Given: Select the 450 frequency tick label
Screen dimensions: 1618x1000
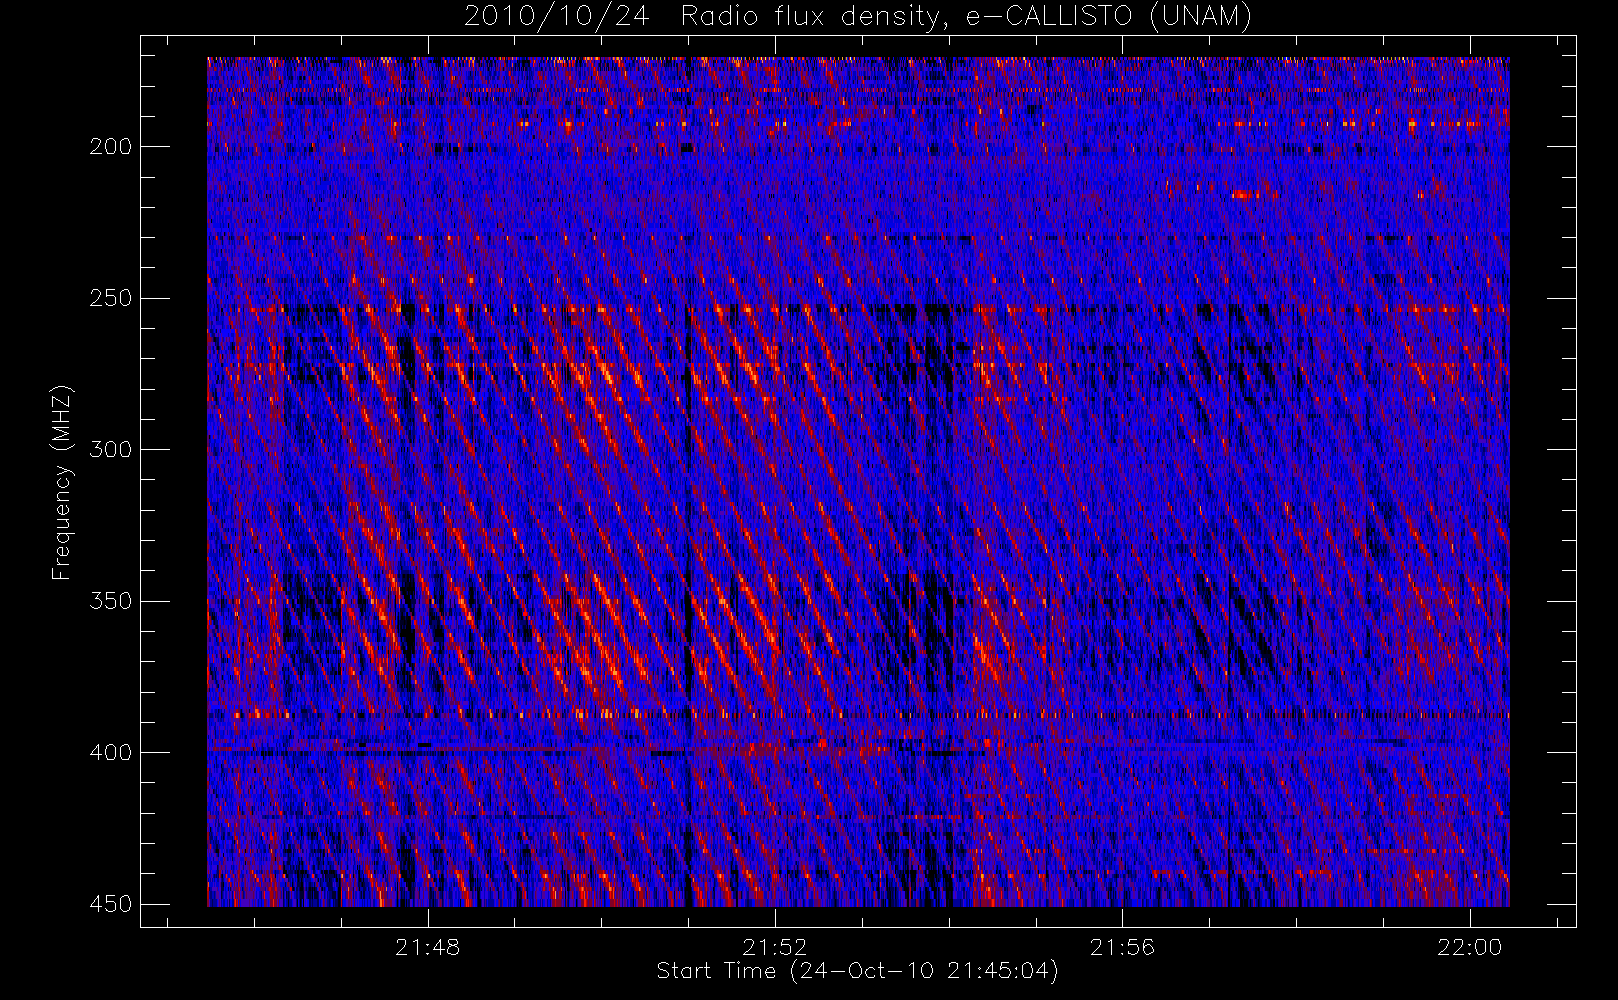Looking at the screenshot, I should tap(110, 904).
